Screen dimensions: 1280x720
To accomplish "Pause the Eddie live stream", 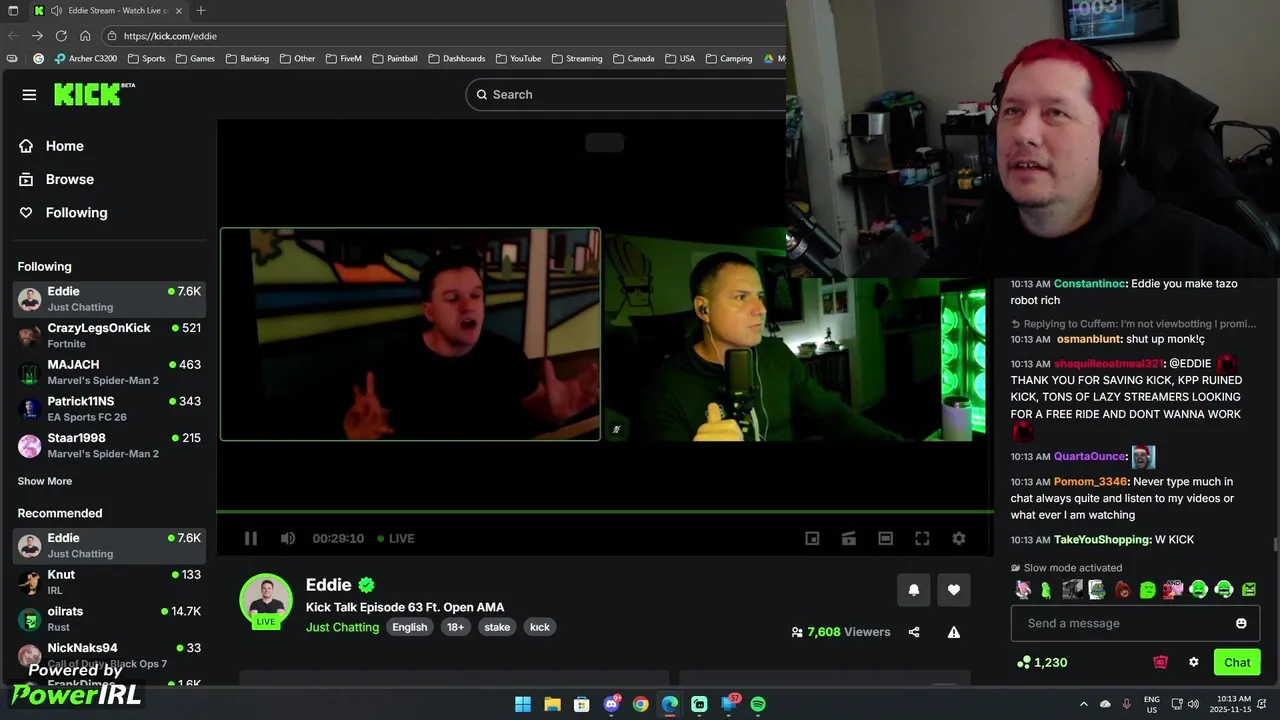I will click(251, 538).
